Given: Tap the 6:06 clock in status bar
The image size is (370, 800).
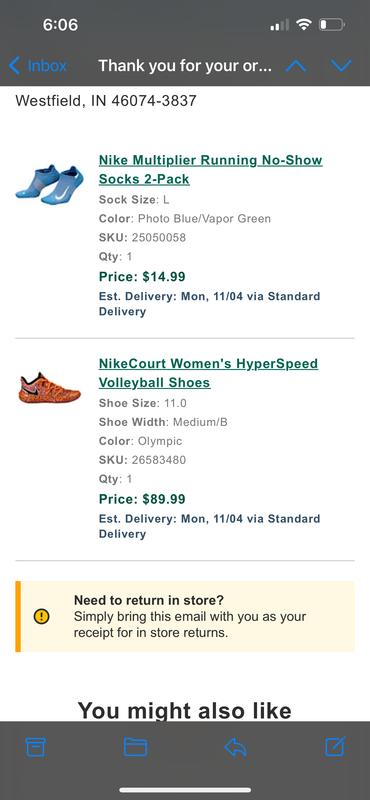Looking at the screenshot, I should [x=60, y=24].
